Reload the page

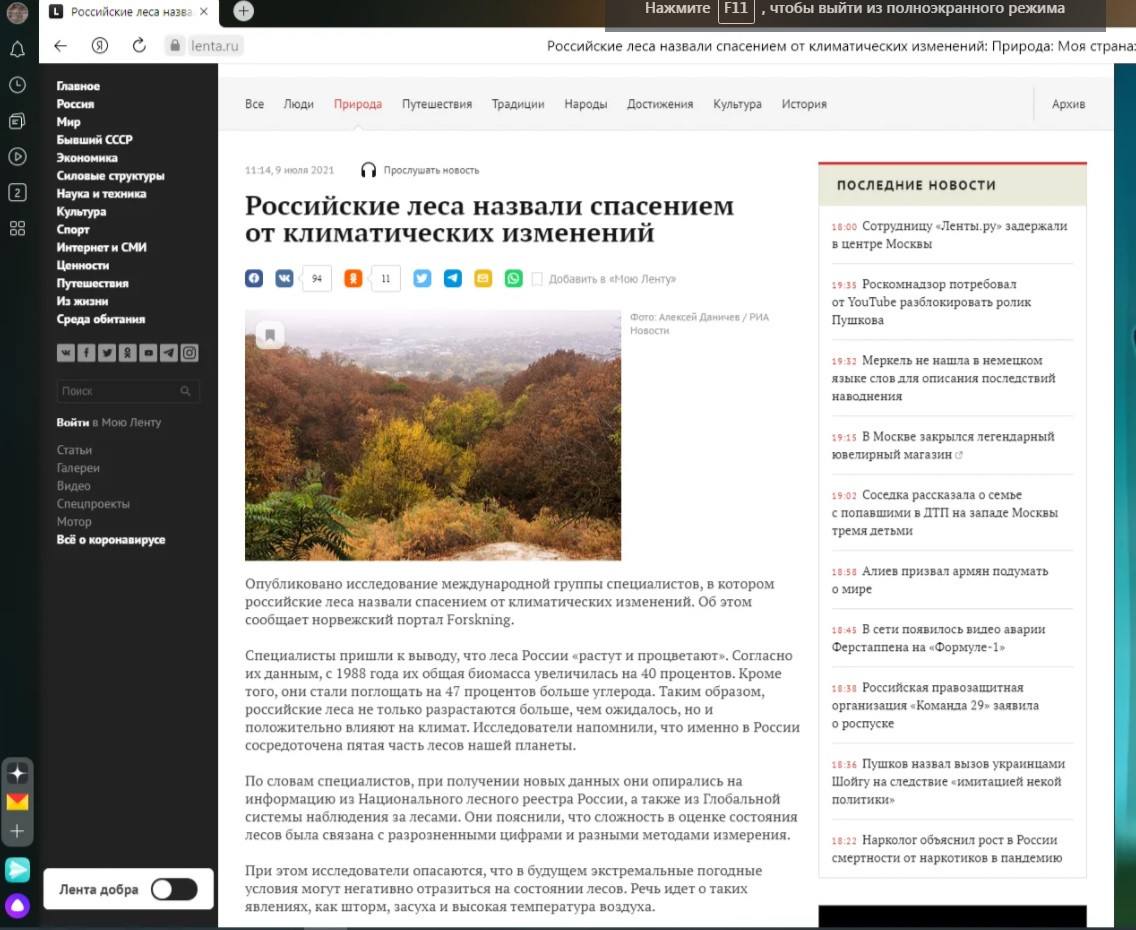[139, 46]
